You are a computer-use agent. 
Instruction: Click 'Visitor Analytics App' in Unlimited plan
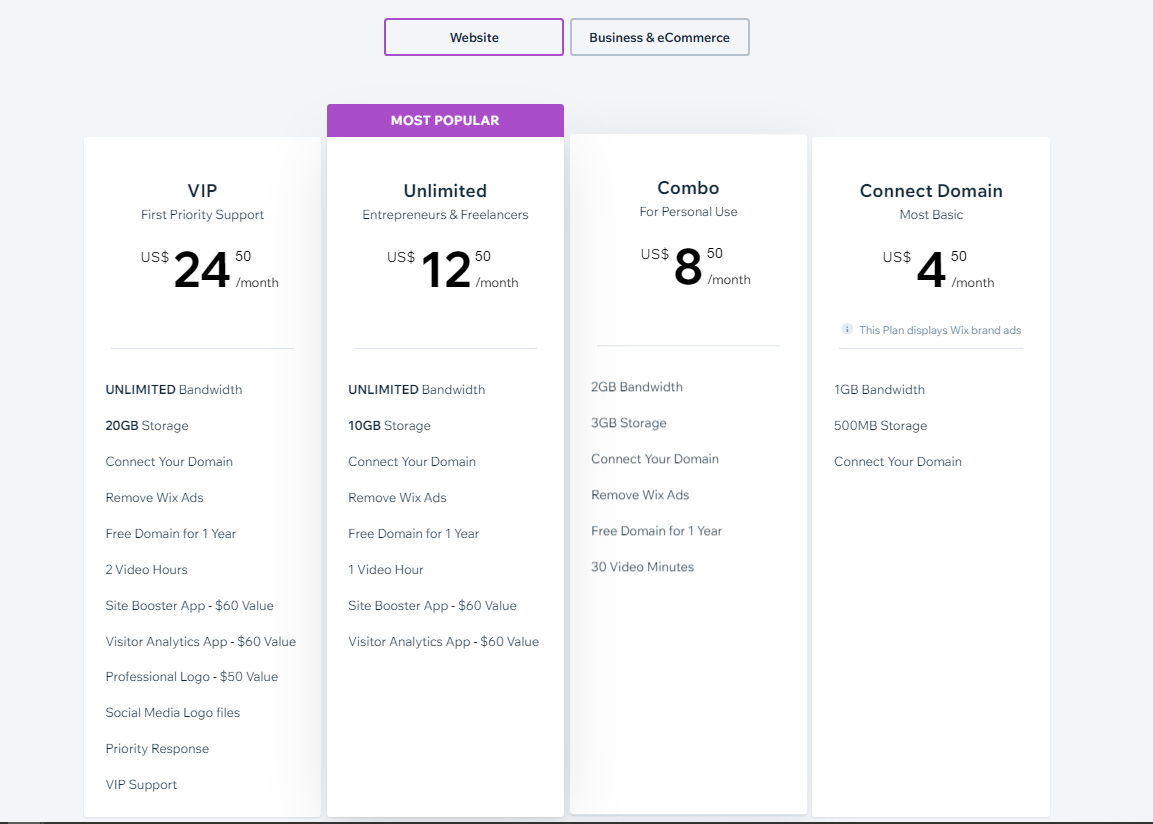click(443, 642)
